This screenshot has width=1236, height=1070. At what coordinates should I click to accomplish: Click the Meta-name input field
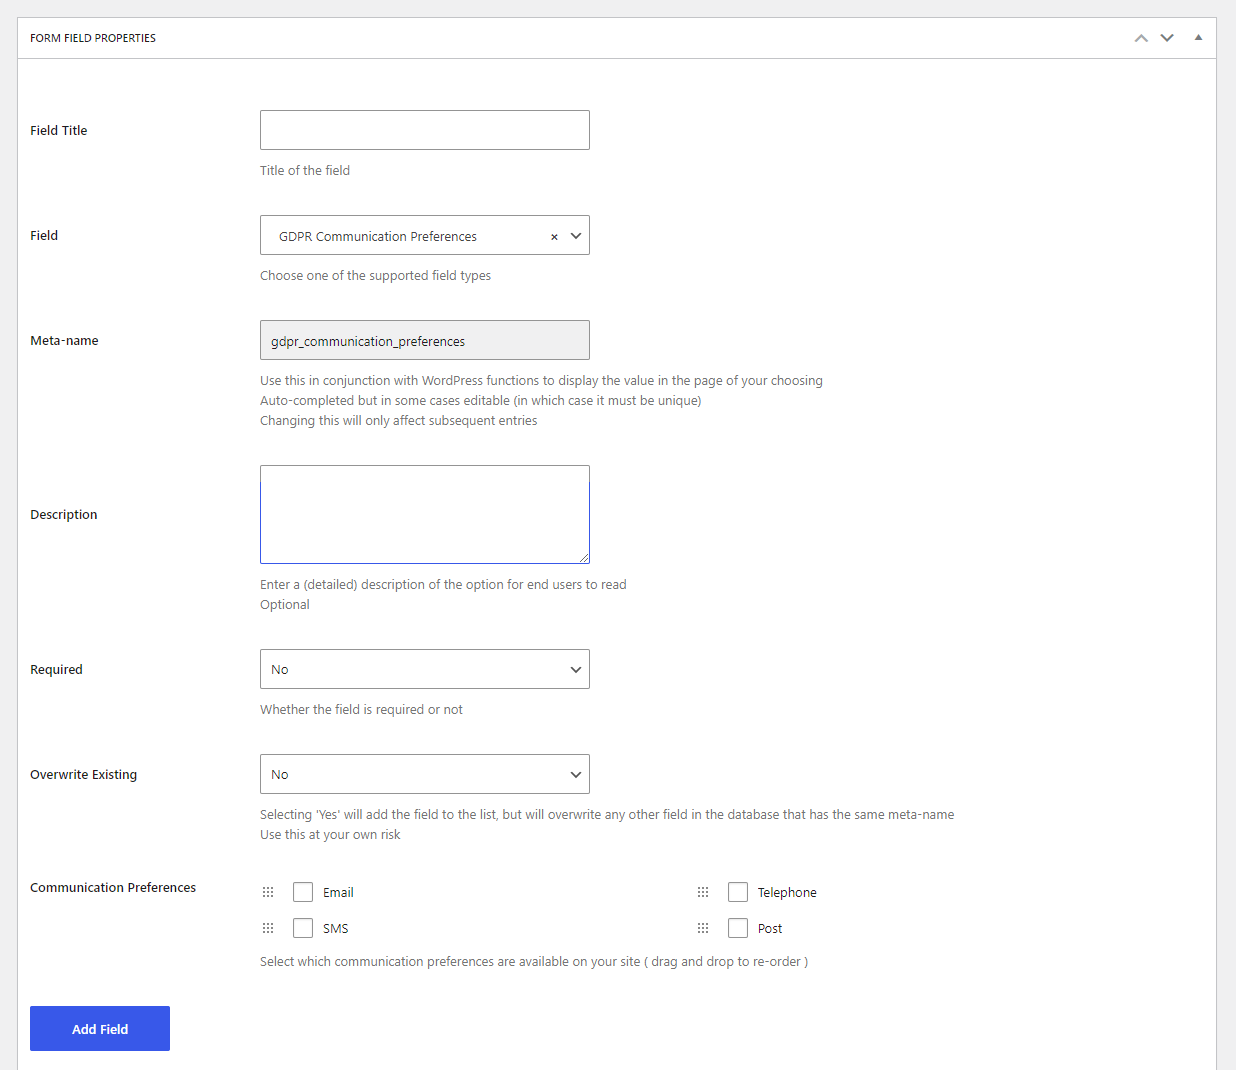(x=424, y=340)
